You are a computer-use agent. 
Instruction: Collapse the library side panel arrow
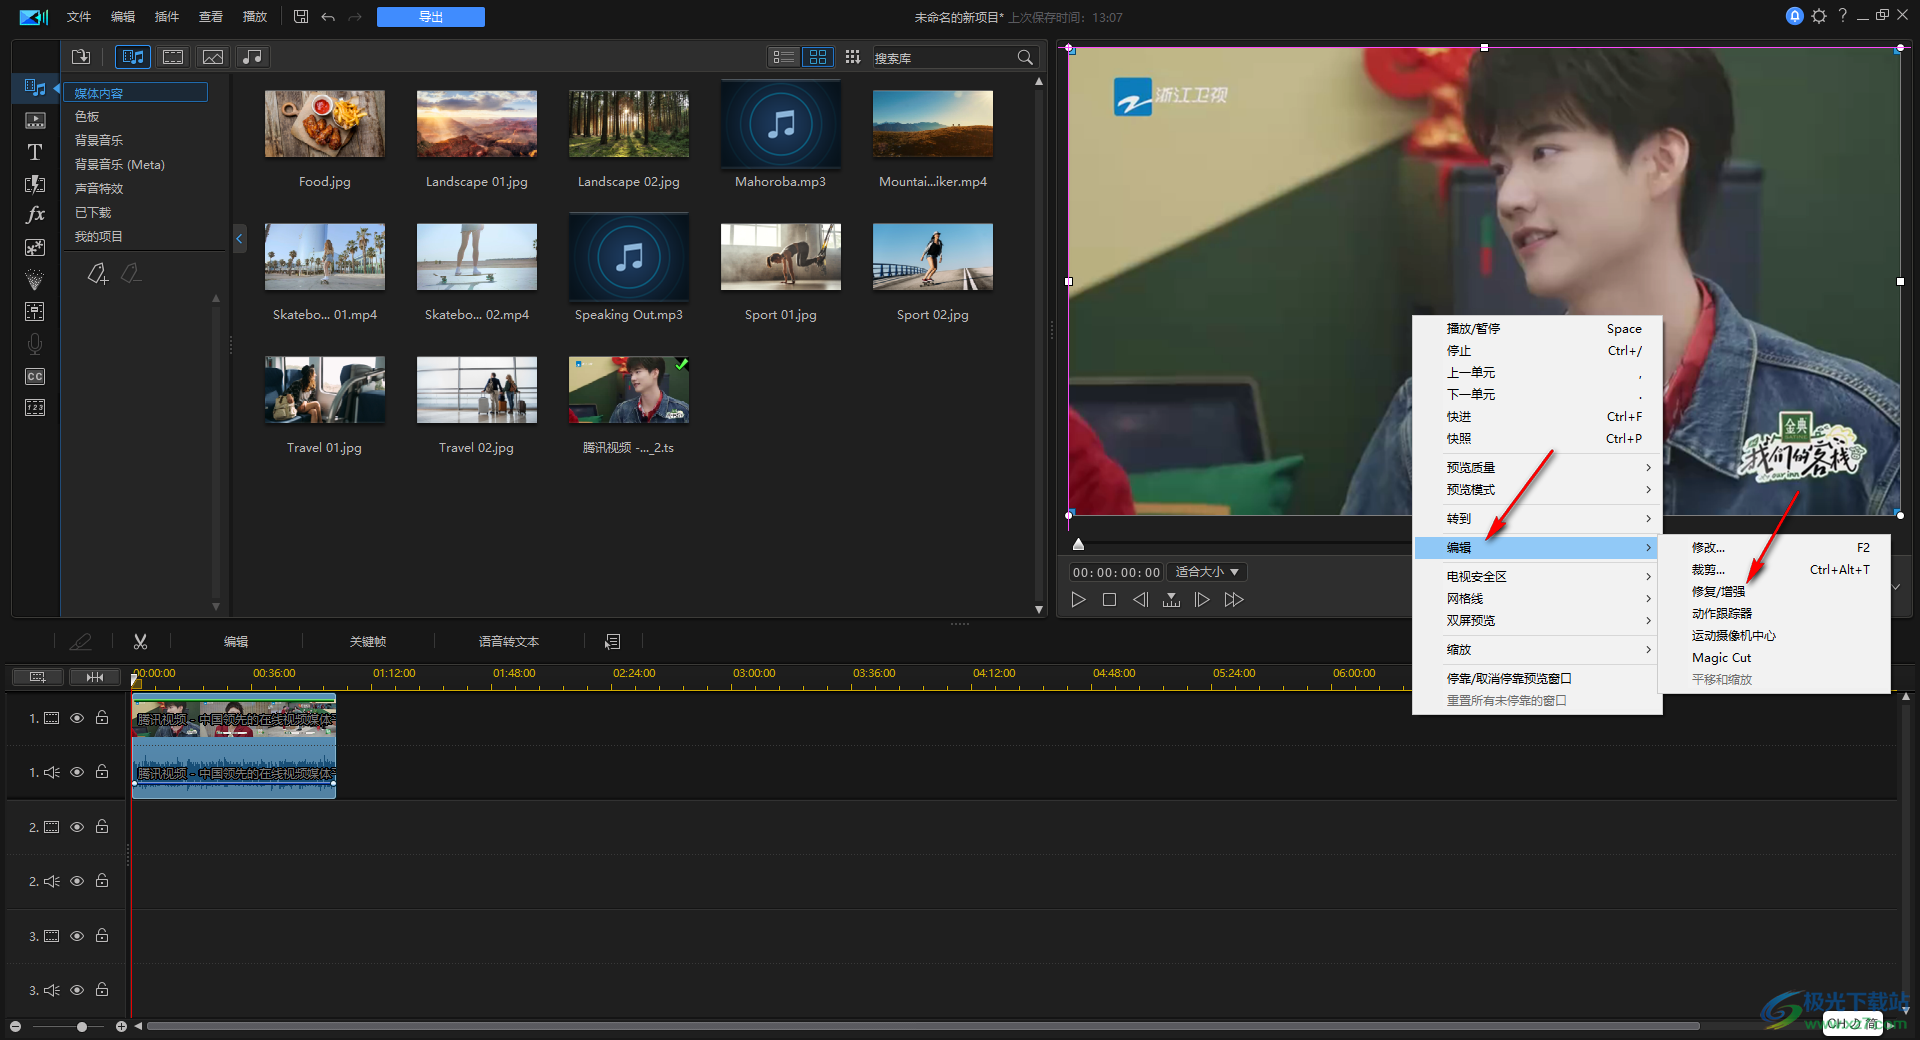click(x=239, y=238)
